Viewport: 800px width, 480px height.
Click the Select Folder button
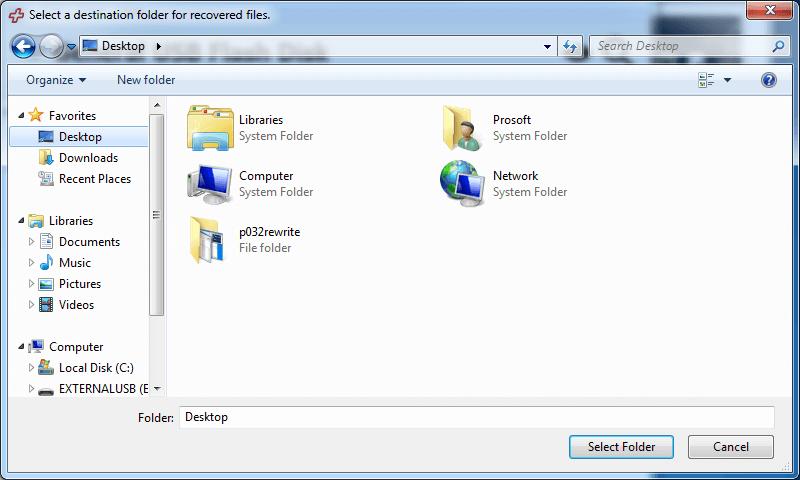[621, 447]
